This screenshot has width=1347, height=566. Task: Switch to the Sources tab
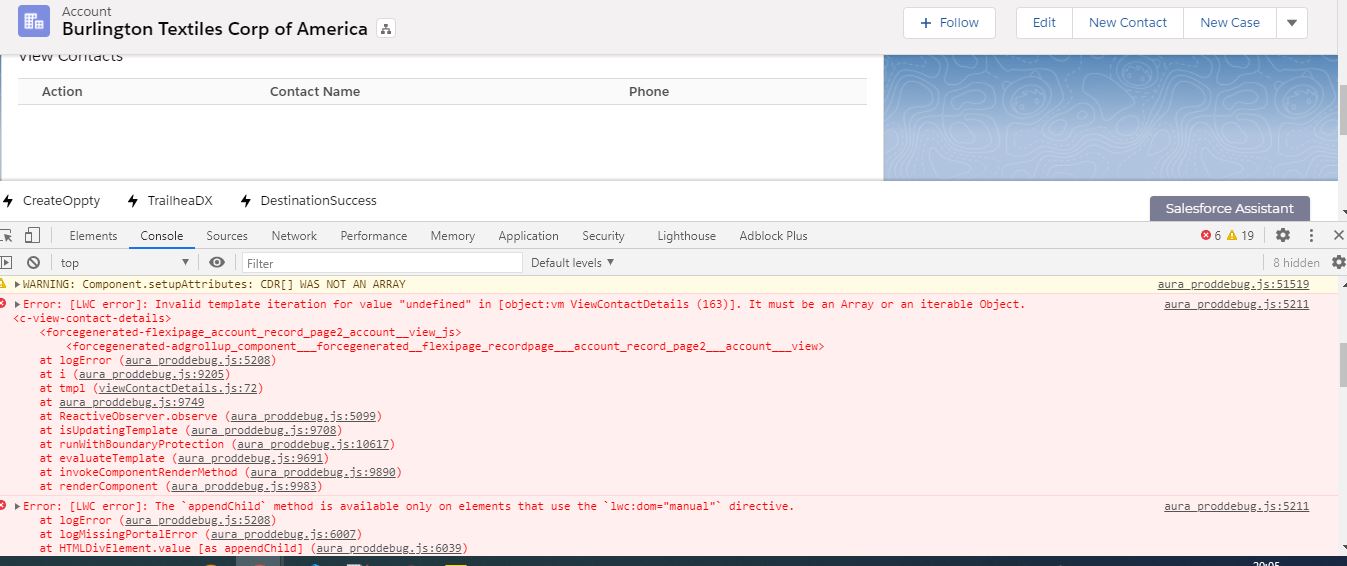[227, 236]
